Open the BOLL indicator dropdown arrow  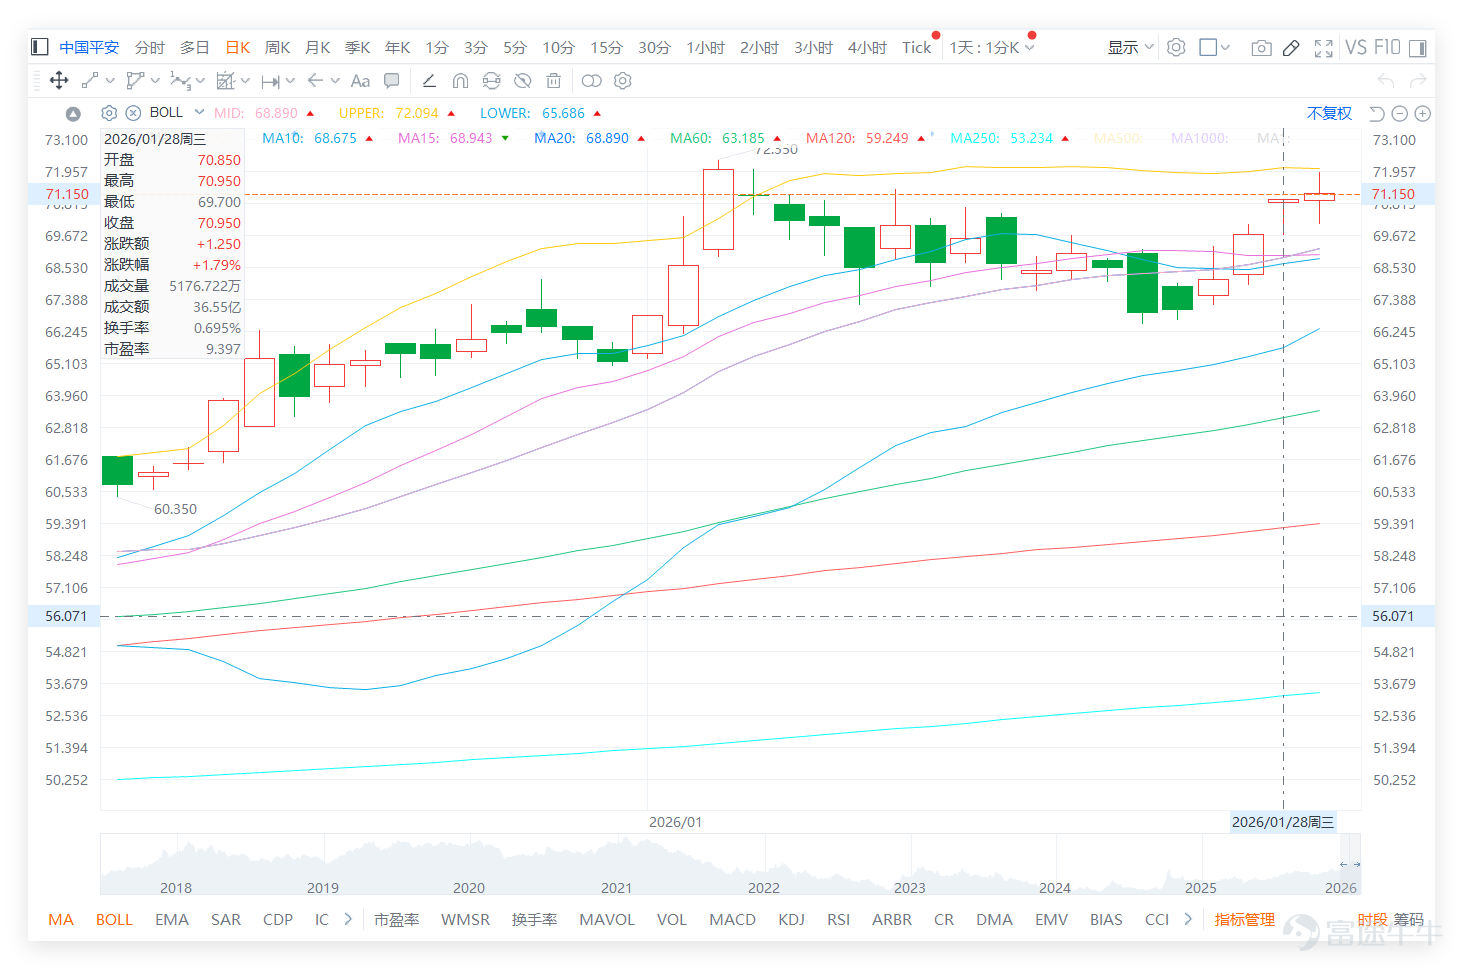tap(199, 112)
